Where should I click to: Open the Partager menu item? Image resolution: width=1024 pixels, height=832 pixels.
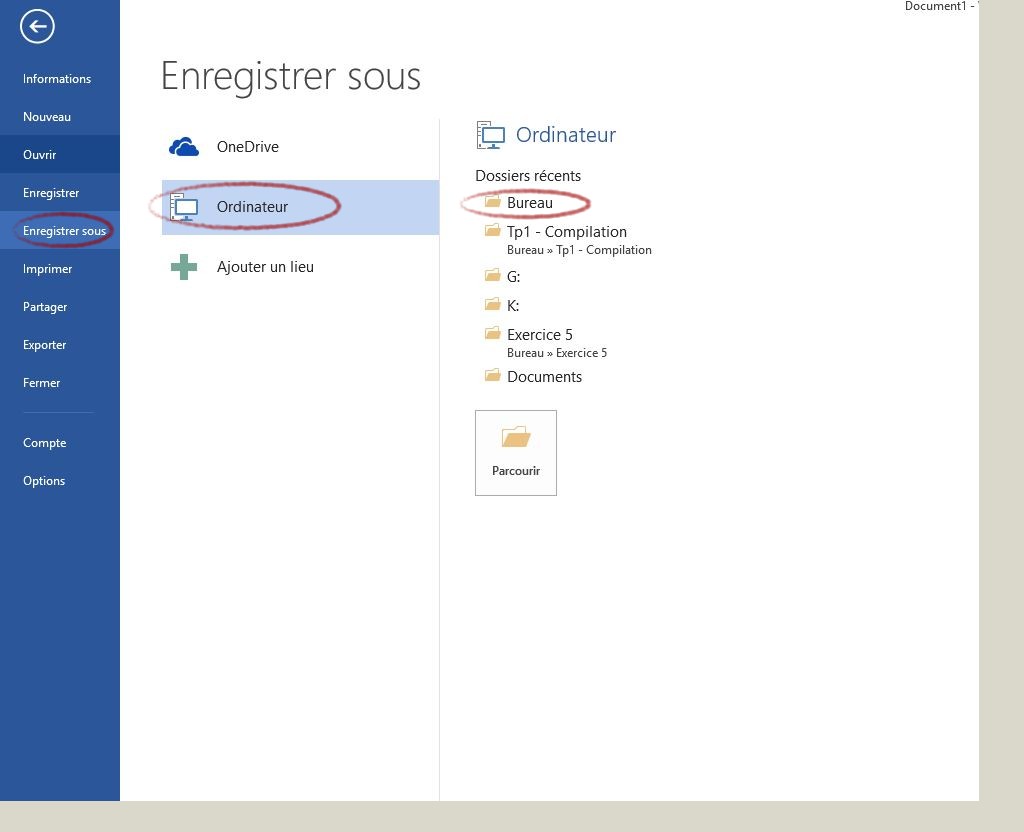(45, 307)
